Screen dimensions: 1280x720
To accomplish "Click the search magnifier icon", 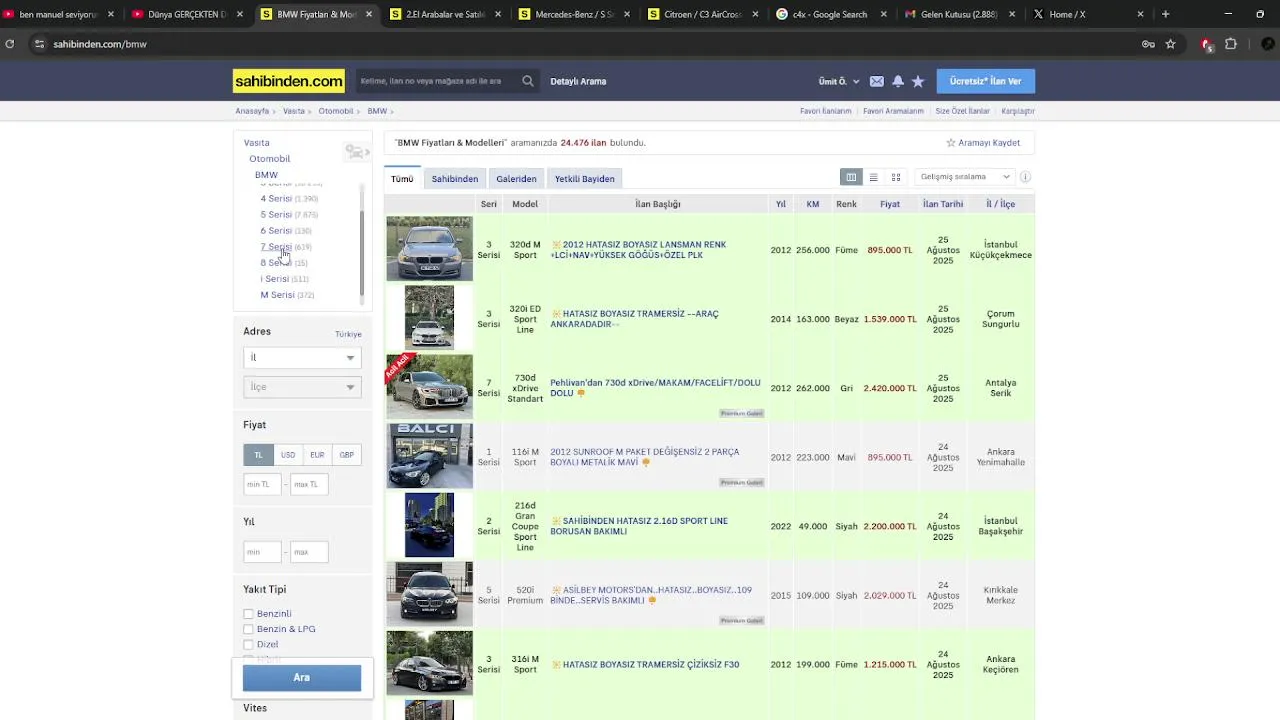I will (527, 81).
